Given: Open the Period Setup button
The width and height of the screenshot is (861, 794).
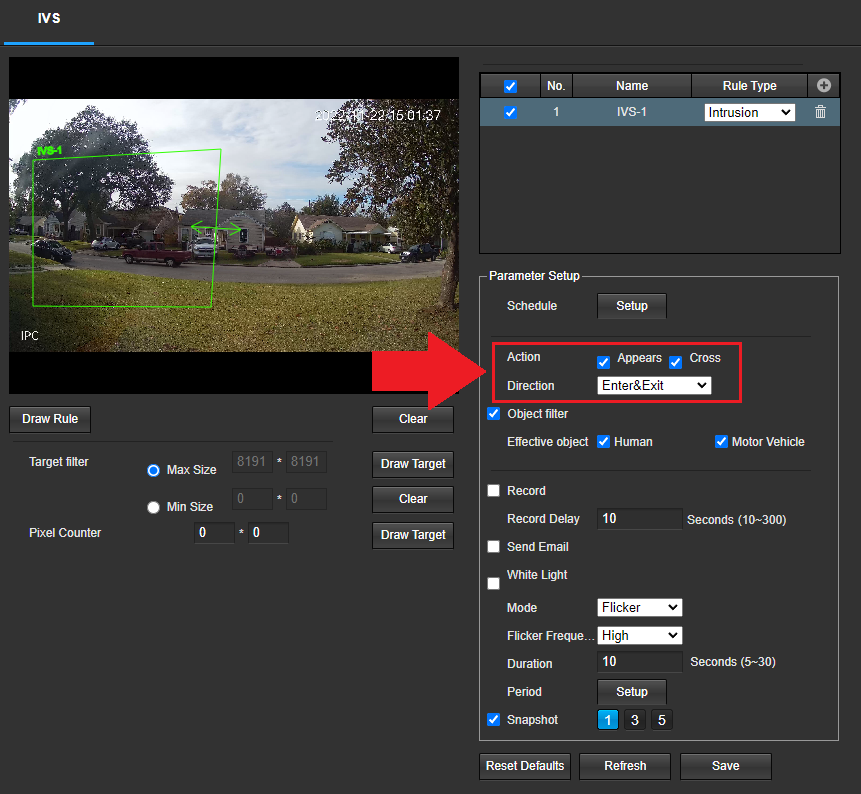Looking at the screenshot, I should click(x=631, y=692).
